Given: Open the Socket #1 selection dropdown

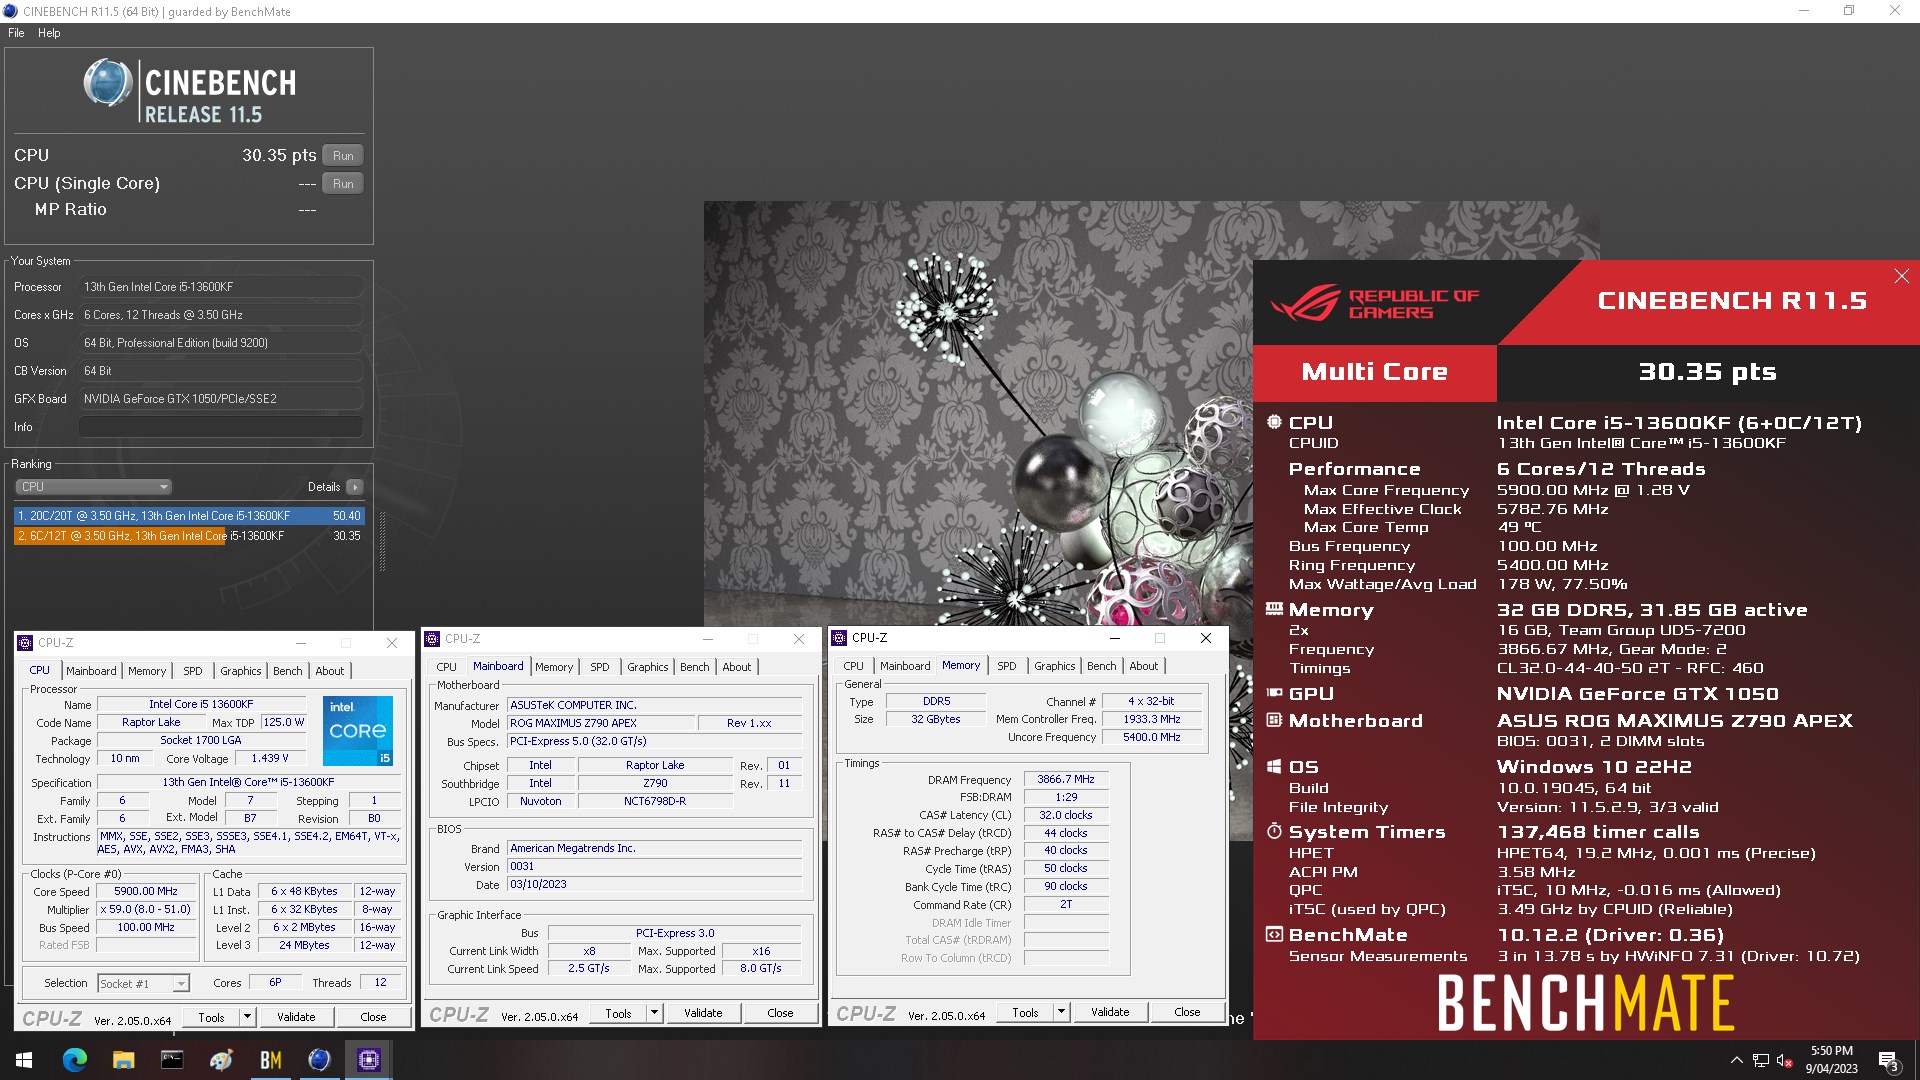Looking at the screenshot, I should [143, 984].
